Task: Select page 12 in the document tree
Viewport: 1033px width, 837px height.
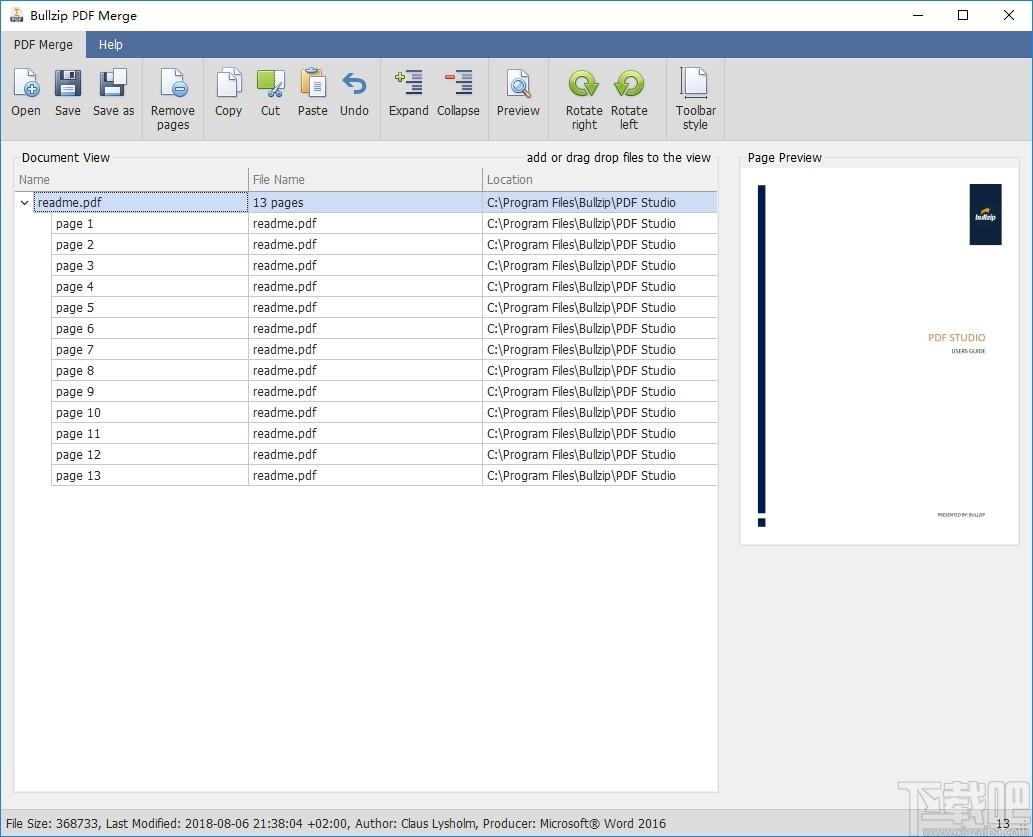Action: 78,455
